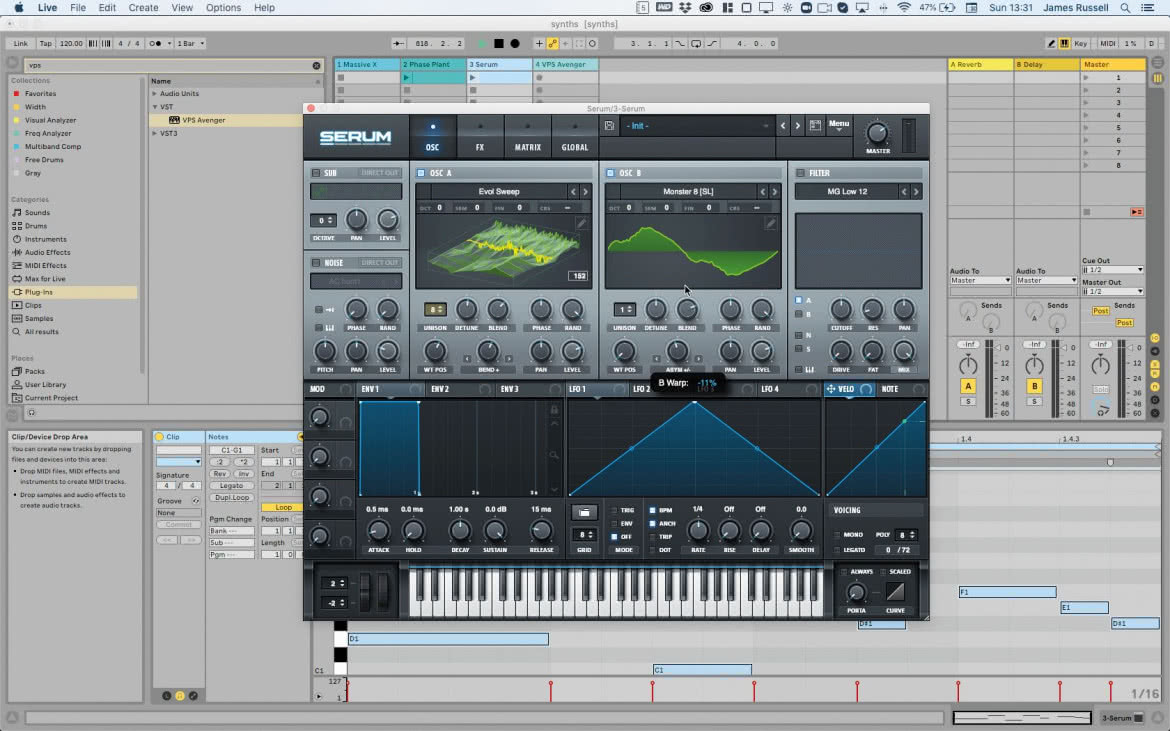Select the previous OSC B wavetable arrow
Screen dimensions: 1170x731
pos(762,192)
